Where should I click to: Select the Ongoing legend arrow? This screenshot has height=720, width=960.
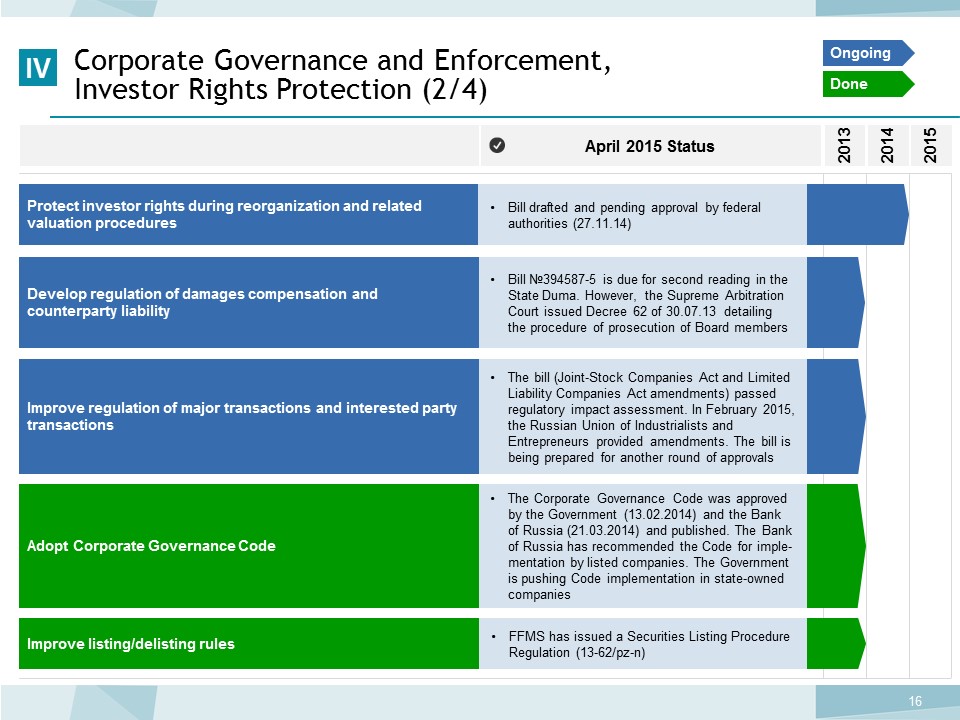(x=868, y=53)
